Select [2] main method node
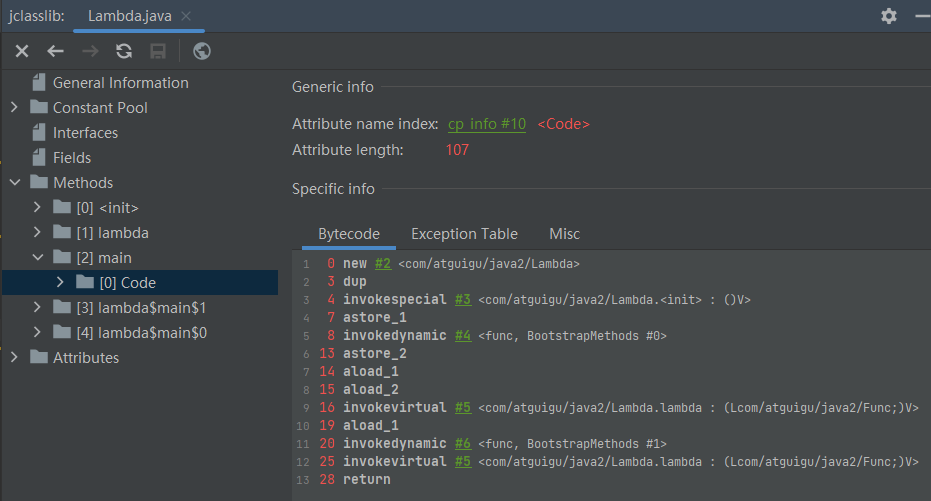 [x=104, y=258]
